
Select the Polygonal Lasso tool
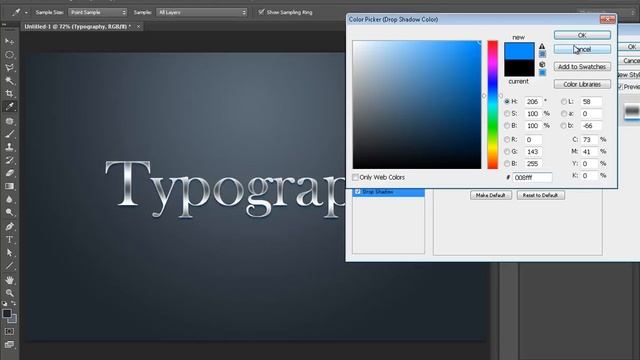[9, 68]
